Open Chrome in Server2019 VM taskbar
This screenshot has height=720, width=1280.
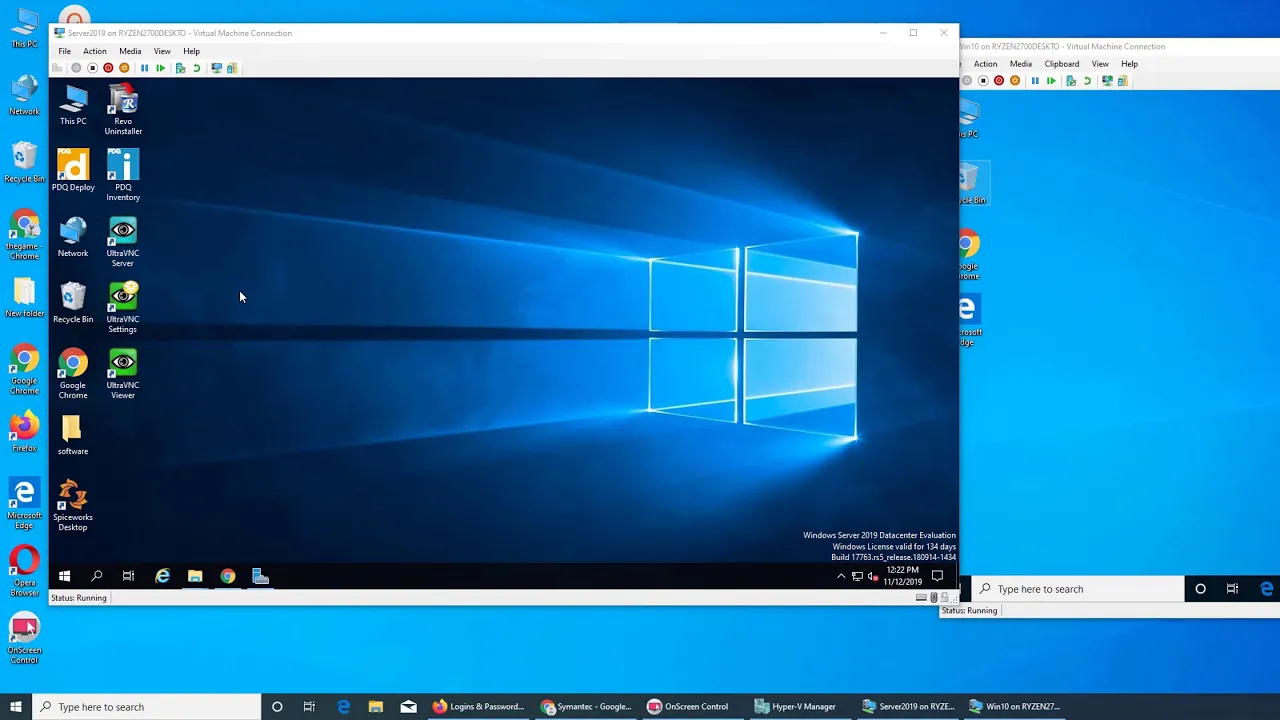(228, 576)
